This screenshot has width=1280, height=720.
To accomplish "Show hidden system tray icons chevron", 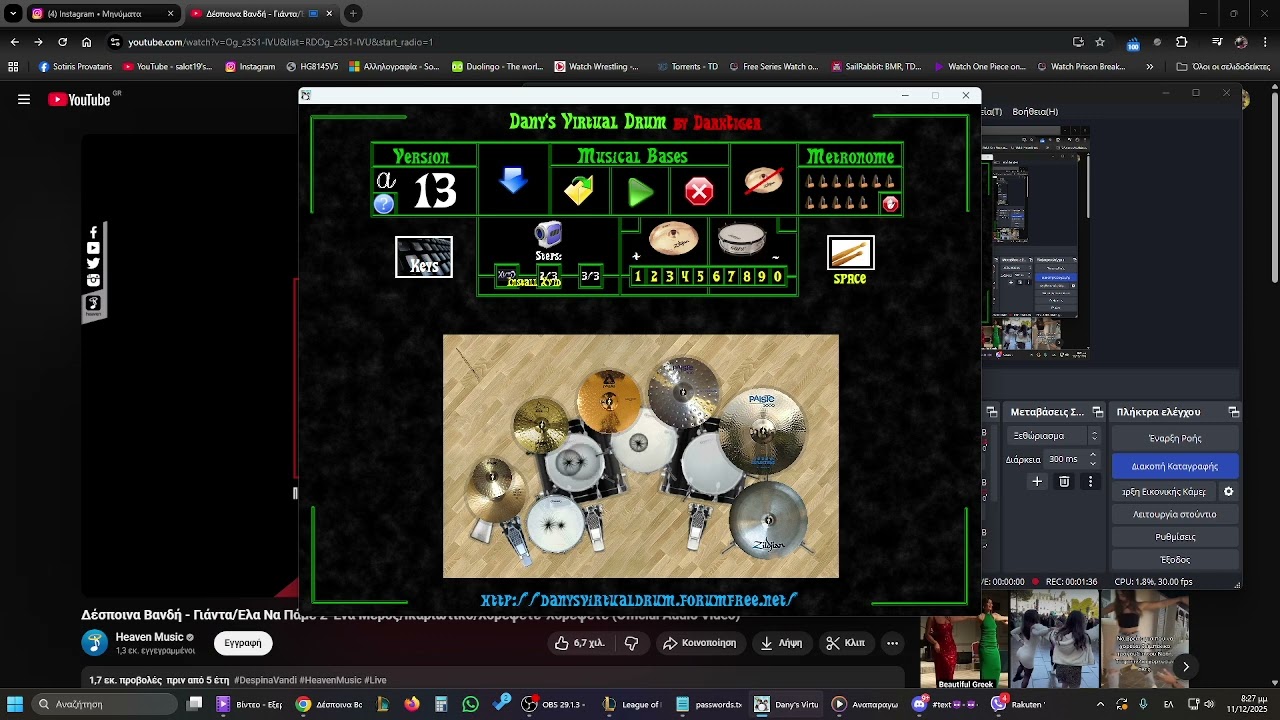I will (1100, 704).
